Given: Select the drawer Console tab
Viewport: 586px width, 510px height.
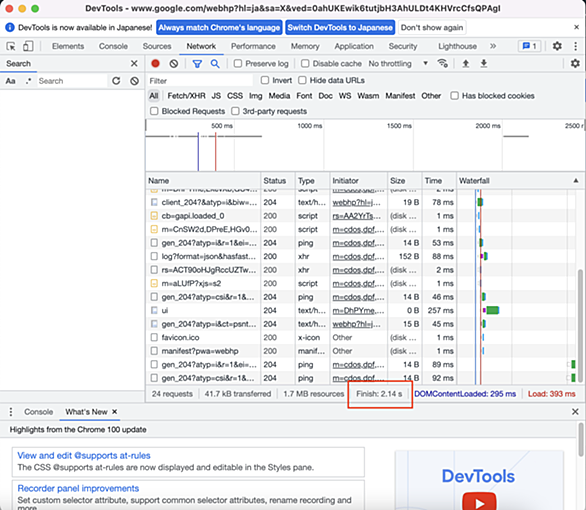Looking at the screenshot, I should (x=38, y=412).
